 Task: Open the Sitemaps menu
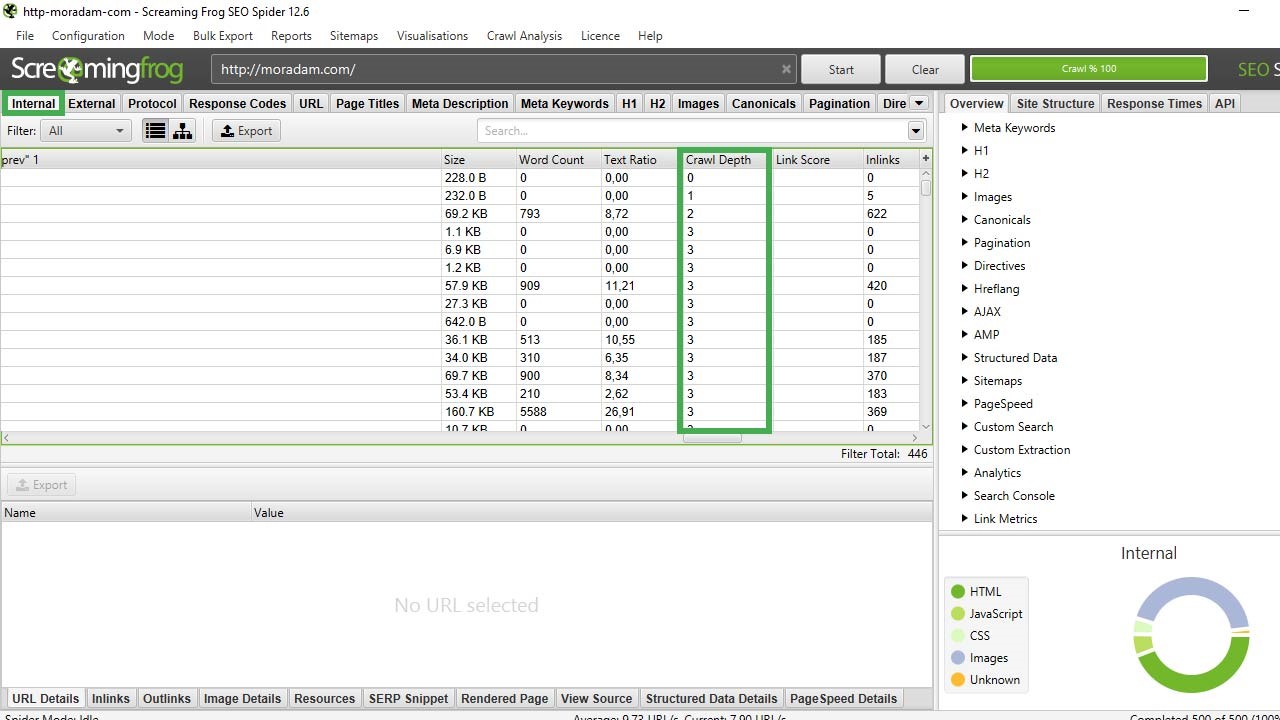[x=354, y=36]
